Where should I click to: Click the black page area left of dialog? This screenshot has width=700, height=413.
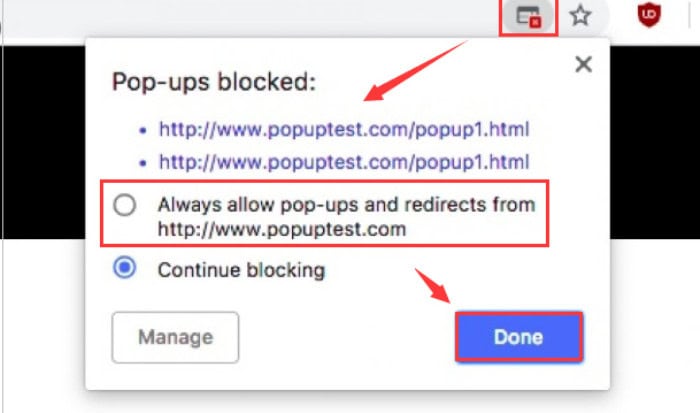coord(44,142)
